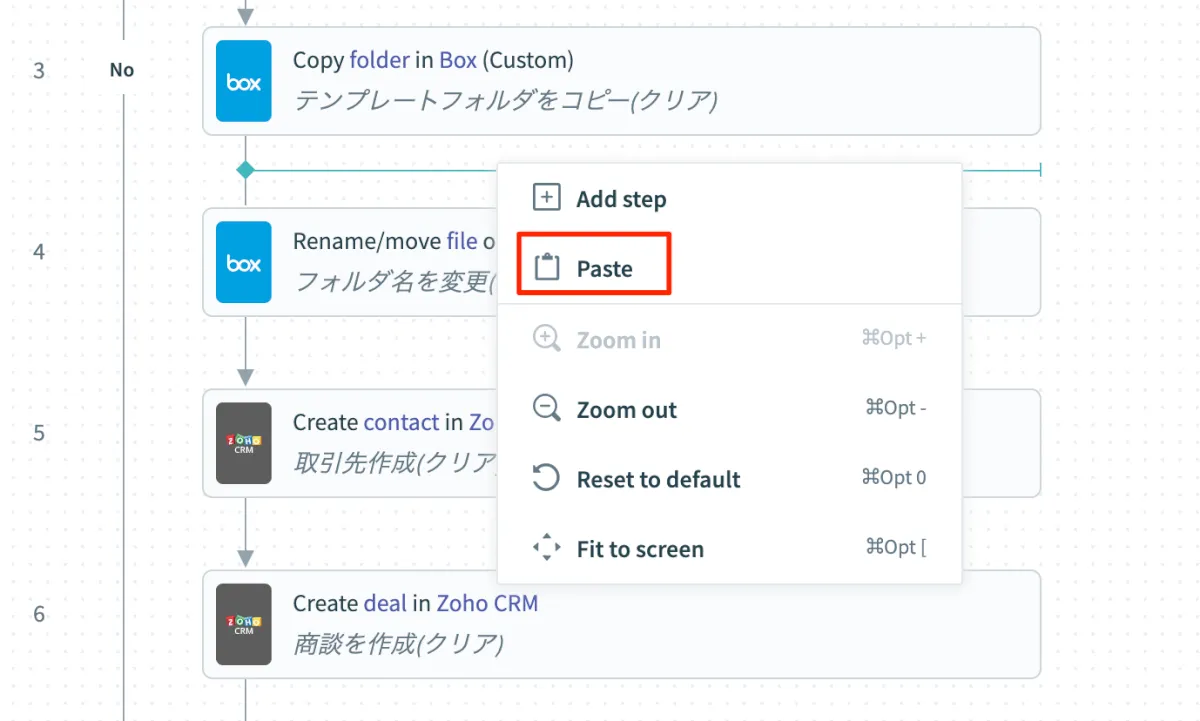The image size is (1200, 721).
Task: Choose Fit to screen menu entry
Action: (x=640, y=549)
